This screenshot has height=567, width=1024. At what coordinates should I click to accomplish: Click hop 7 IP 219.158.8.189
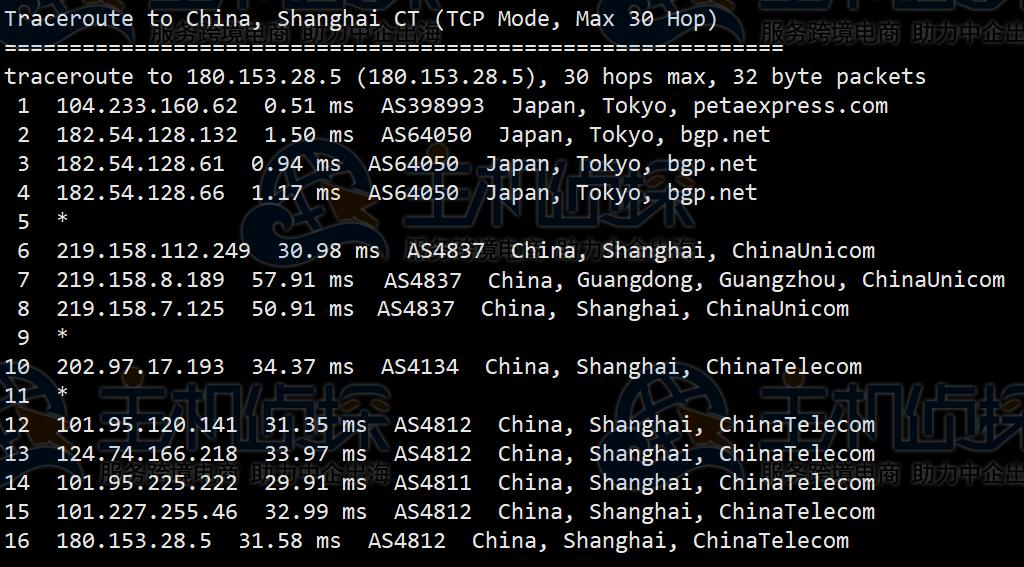coord(140,280)
